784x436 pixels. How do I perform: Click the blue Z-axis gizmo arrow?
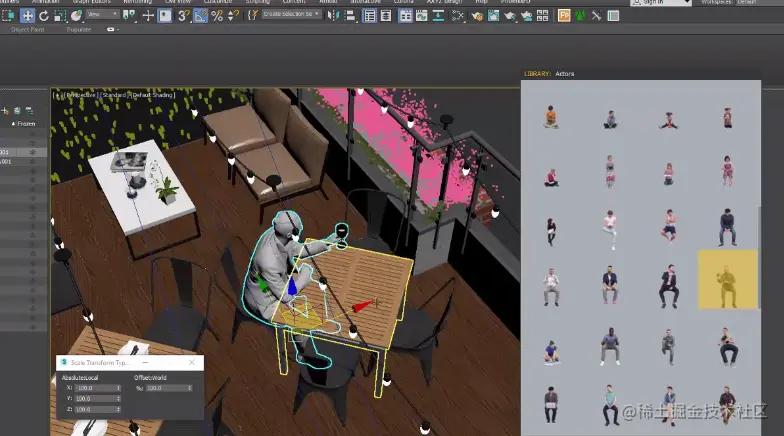[x=292, y=286]
